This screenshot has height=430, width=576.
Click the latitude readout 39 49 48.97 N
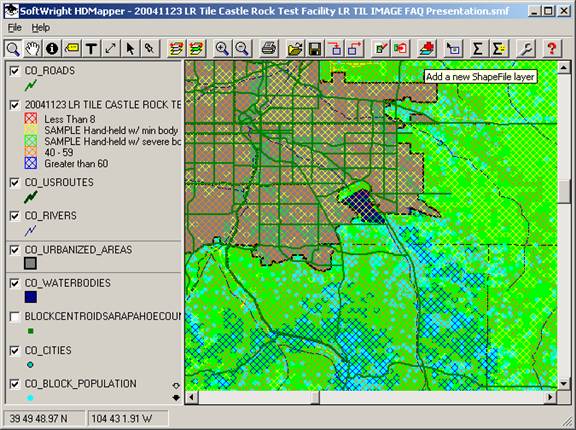click(x=38, y=418)
